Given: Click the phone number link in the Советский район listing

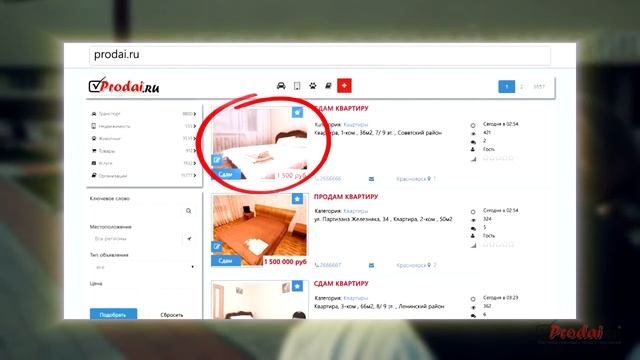Looking at the screenshot, I should [329, 179].
